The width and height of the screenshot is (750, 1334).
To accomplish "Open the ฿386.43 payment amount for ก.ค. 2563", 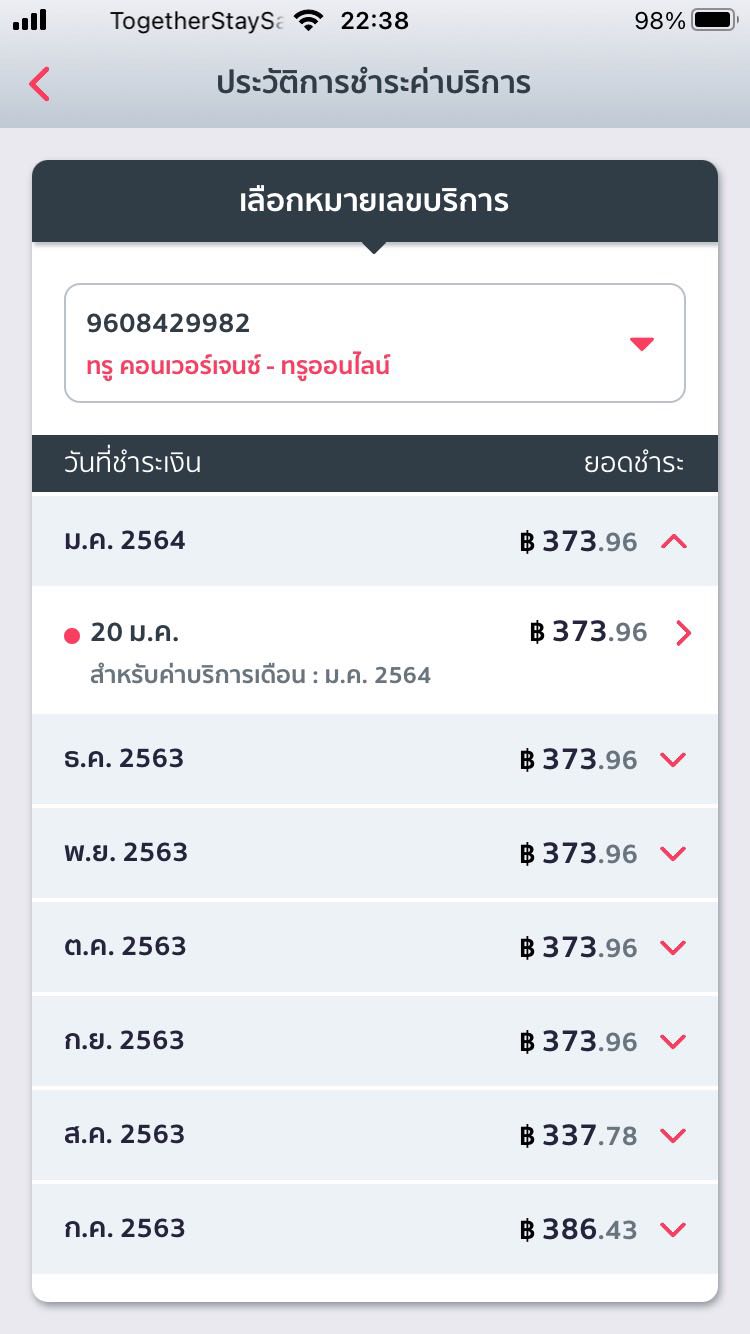I will coord(578,1230).
